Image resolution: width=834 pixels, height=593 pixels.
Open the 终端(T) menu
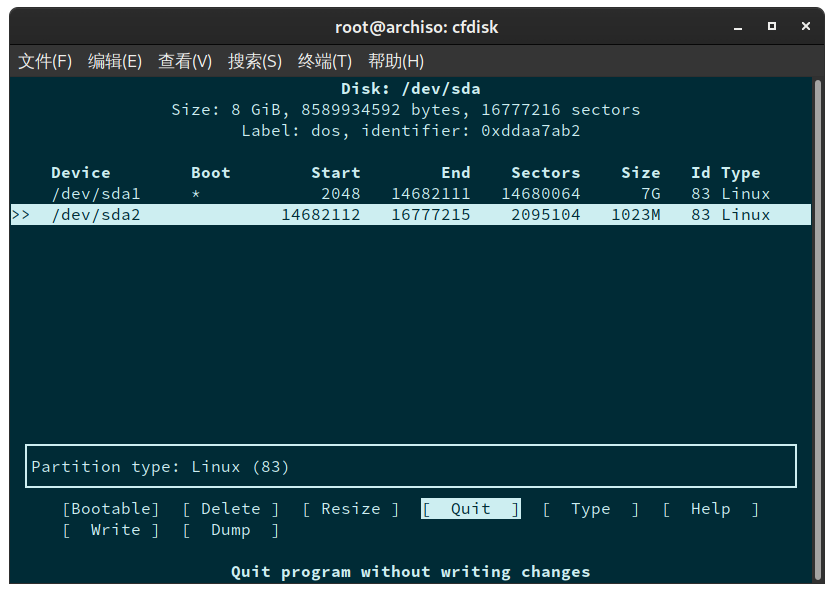(323, 61)
